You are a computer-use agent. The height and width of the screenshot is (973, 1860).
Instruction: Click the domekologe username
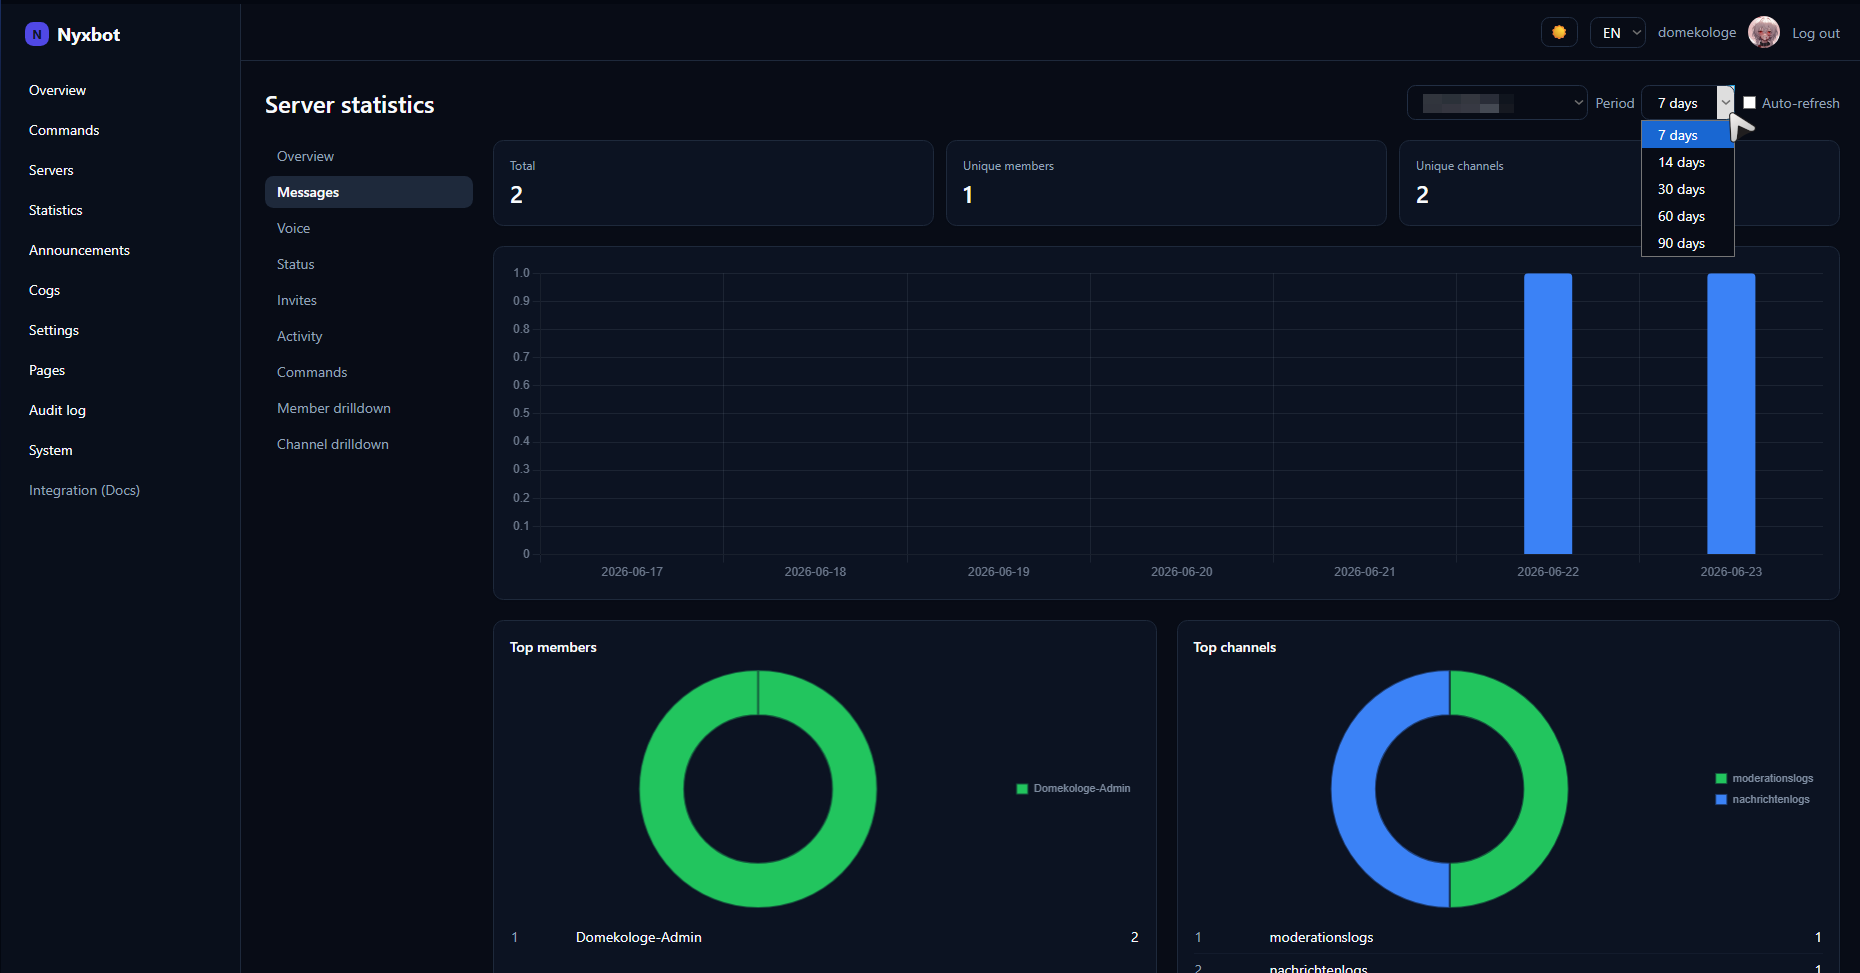tap(1697, 32)
